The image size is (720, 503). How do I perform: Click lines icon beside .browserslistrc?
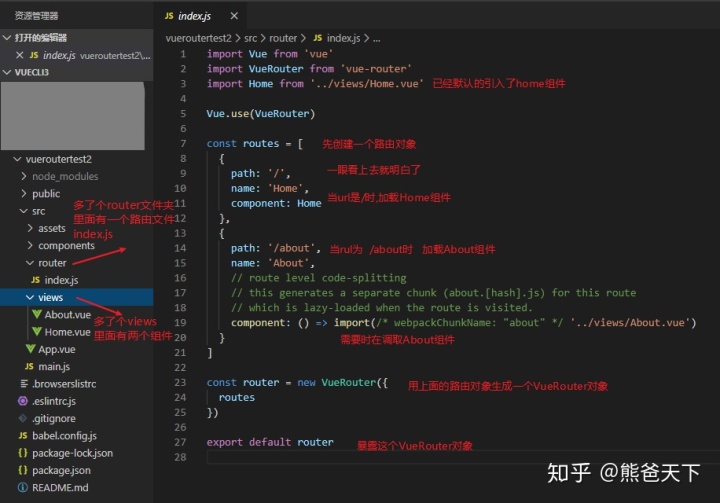pyautogui.click(x=24, y=384)
